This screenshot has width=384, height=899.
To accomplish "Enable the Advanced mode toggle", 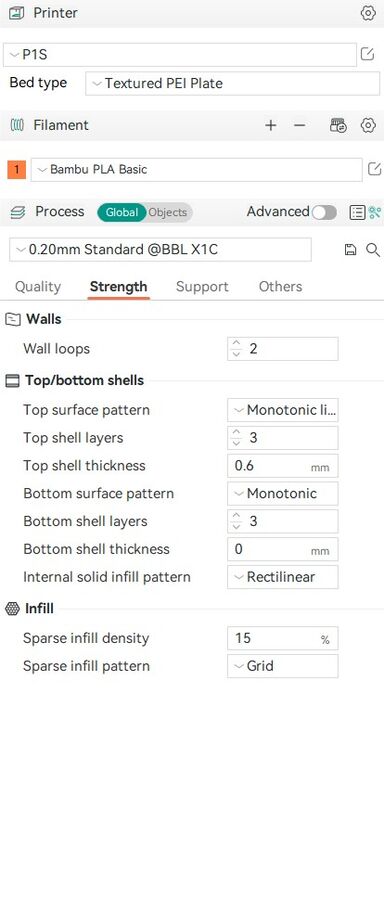I will click(x=324, y=213).
